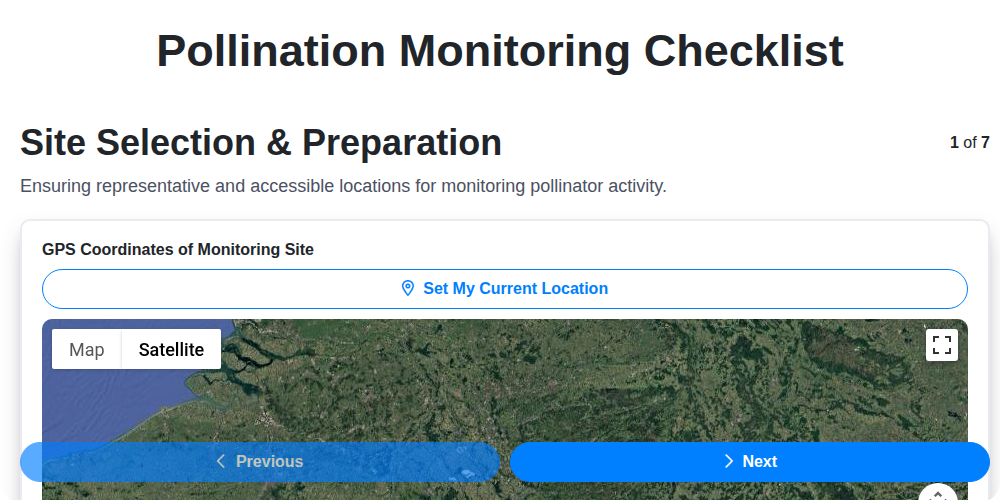The width and height of the screenshot is (1000, 500).
Task: Click Set My Current Location button
Action: (504, 289)
